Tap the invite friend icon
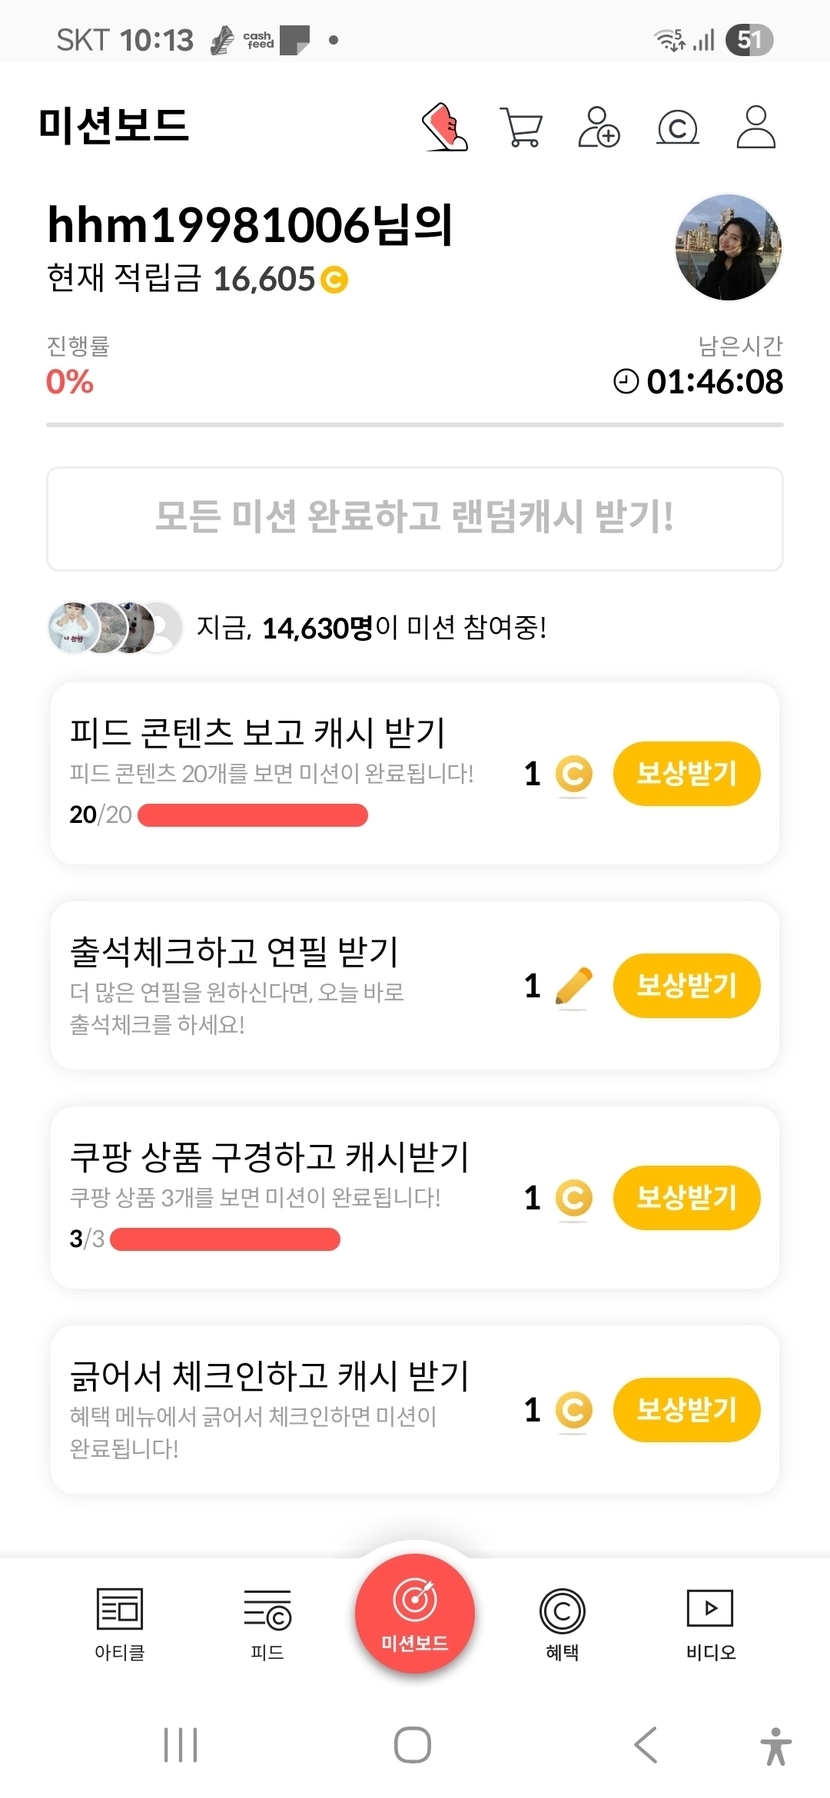This screenshot has width=830, height=1798. pyautogui.click(x=598, y=128)
